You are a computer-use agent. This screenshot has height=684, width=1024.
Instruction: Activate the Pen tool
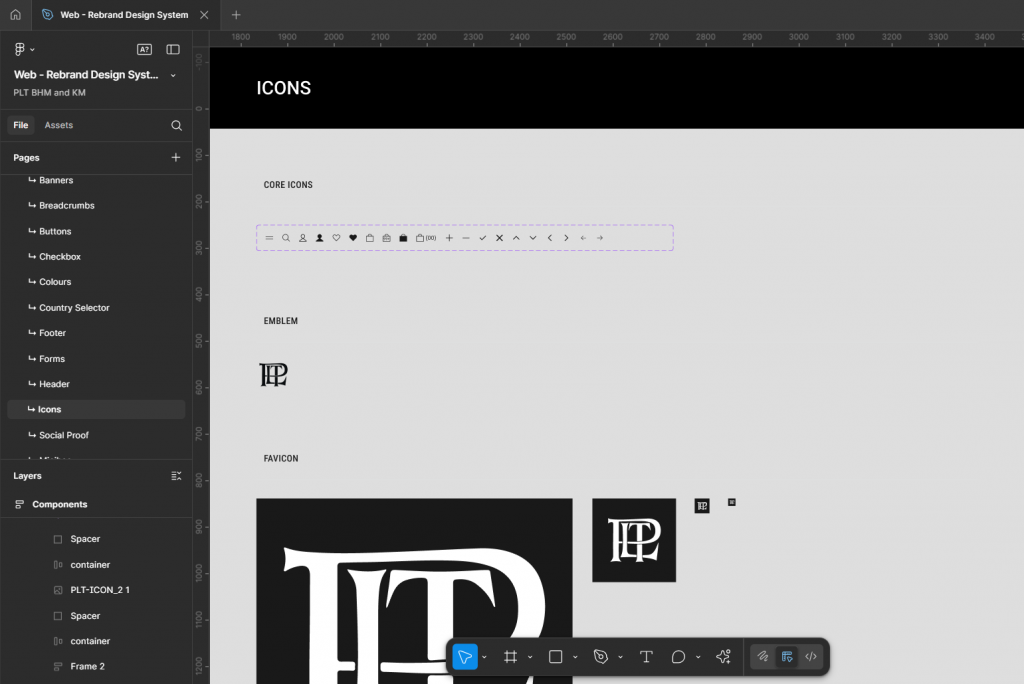pos(601,657)
